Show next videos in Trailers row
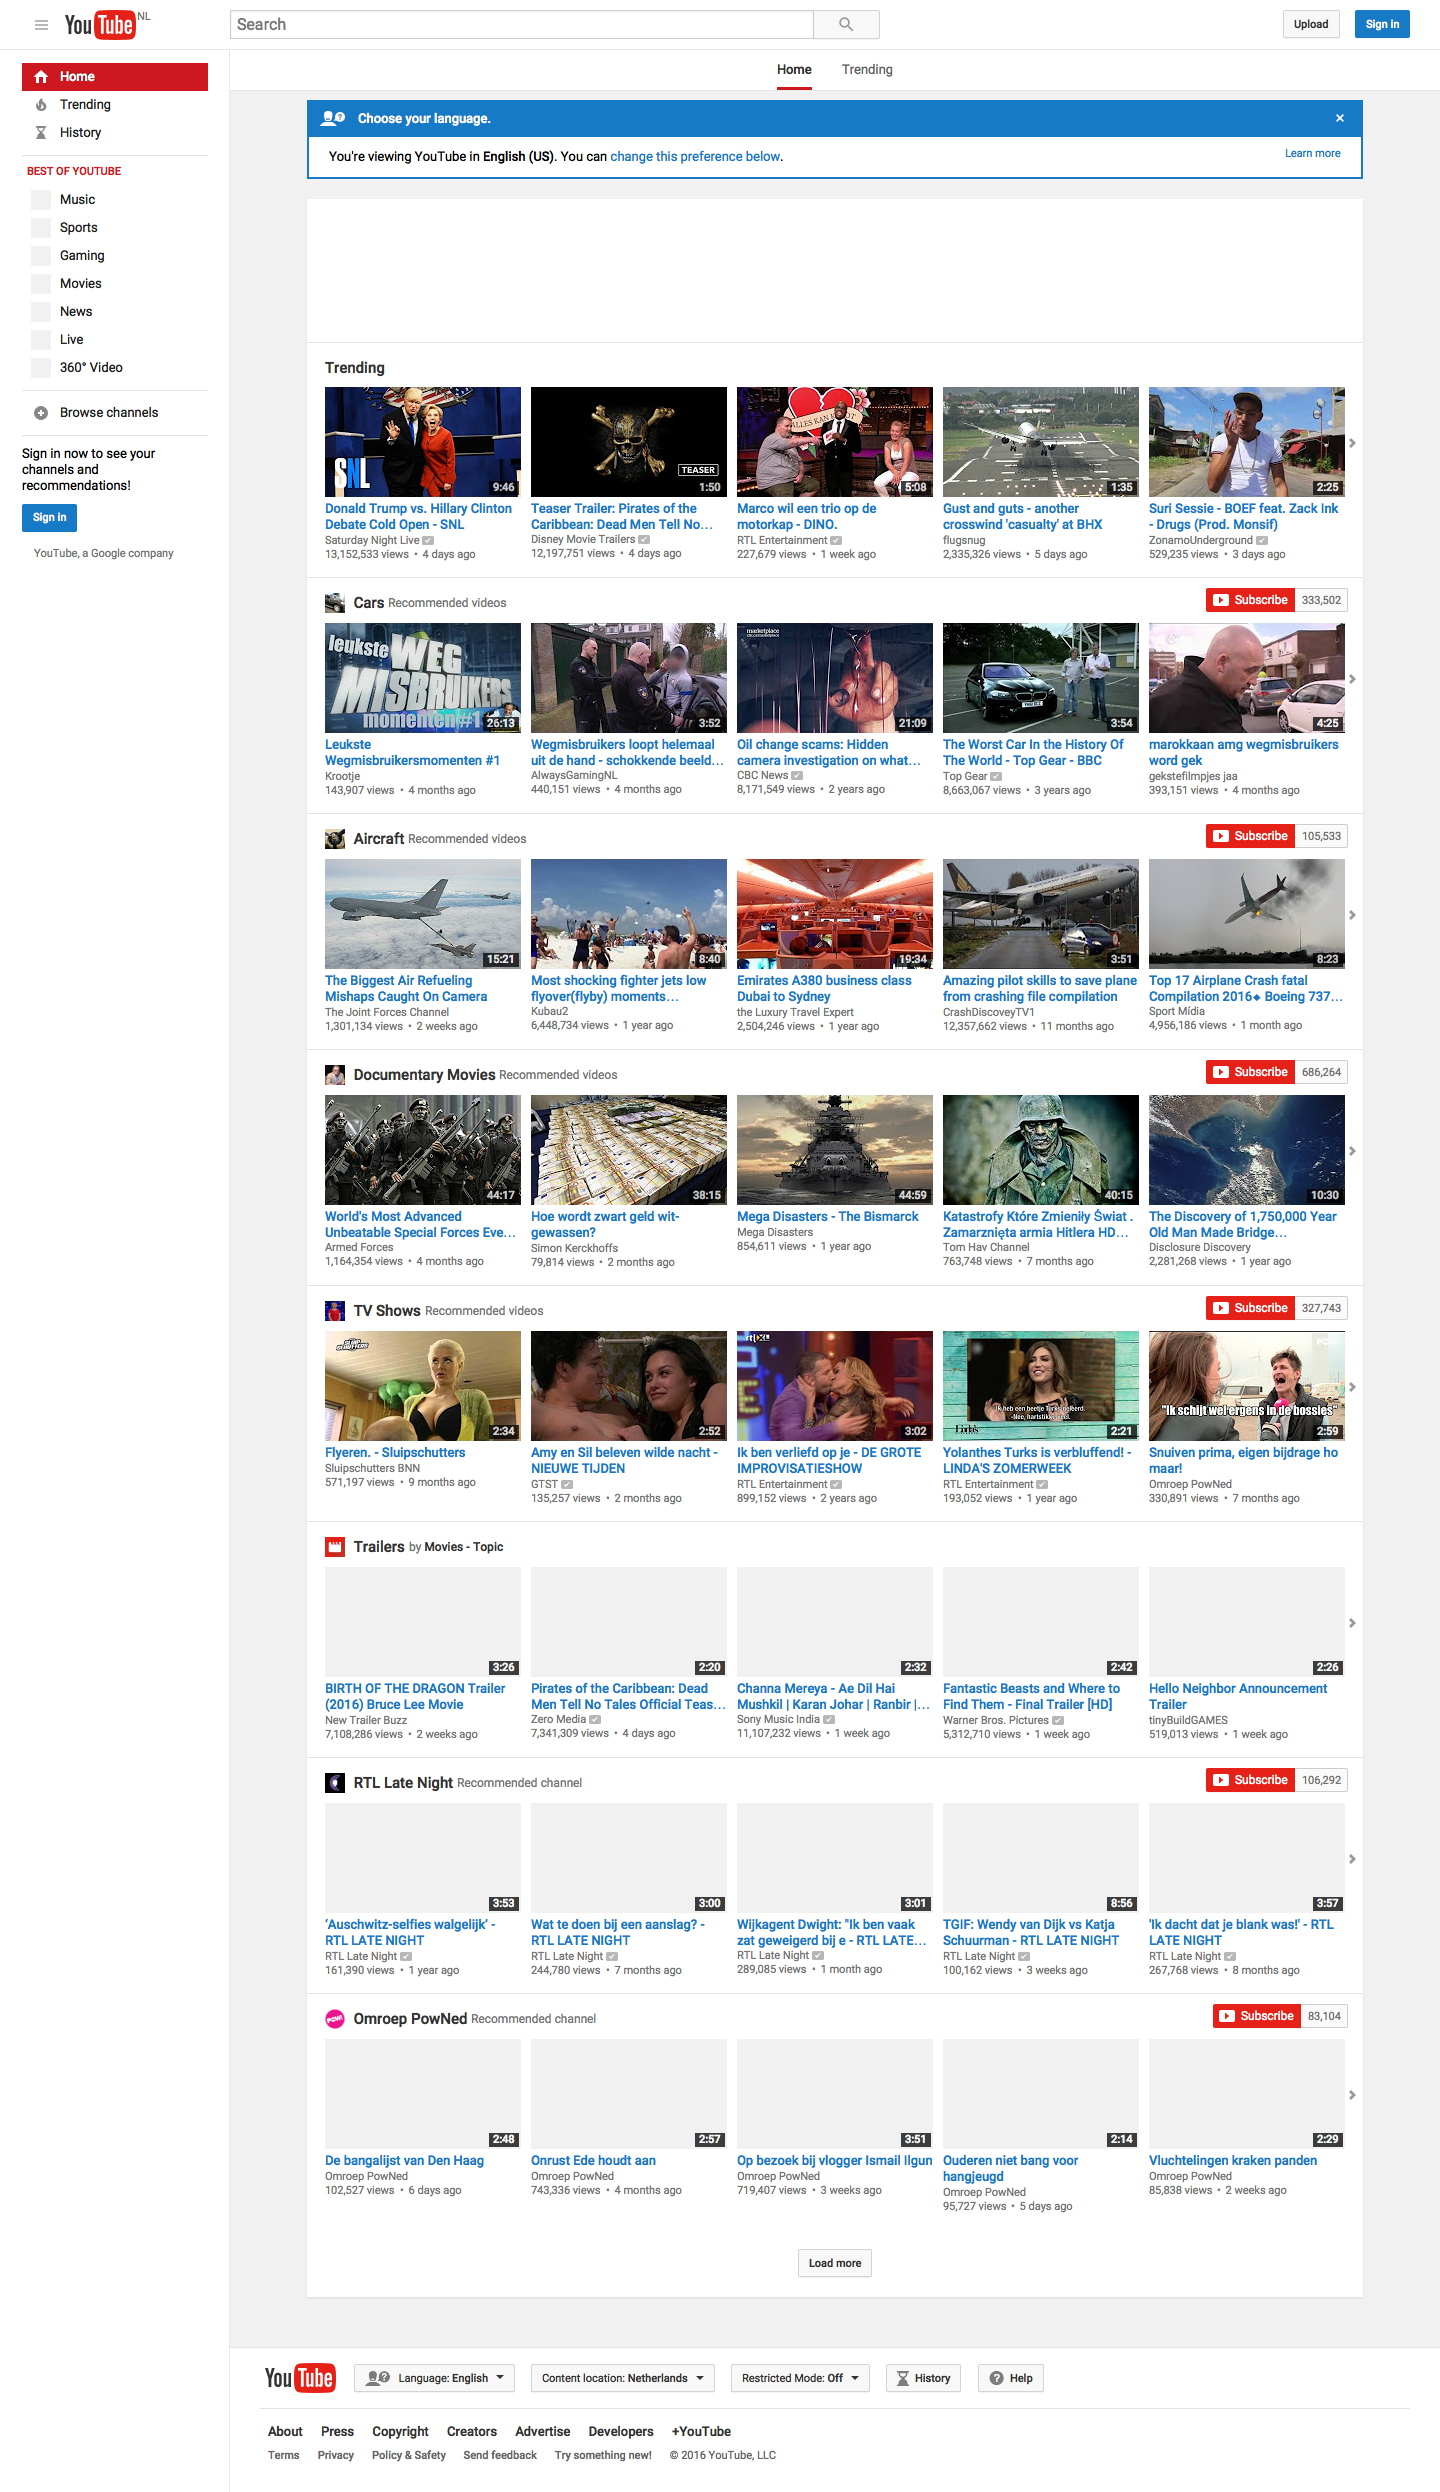This screenshot has width=1440, height=2492. click(1352, 1623)
